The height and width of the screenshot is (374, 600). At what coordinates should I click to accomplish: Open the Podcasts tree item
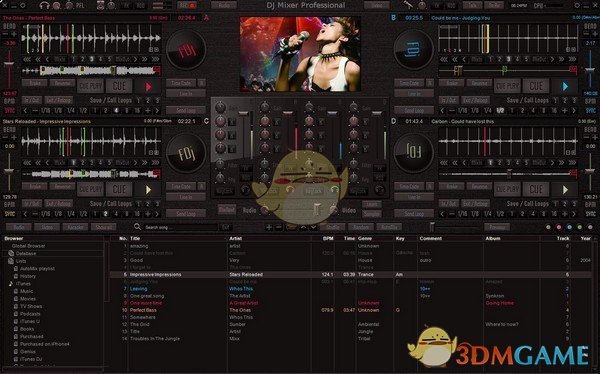(30, 314)
